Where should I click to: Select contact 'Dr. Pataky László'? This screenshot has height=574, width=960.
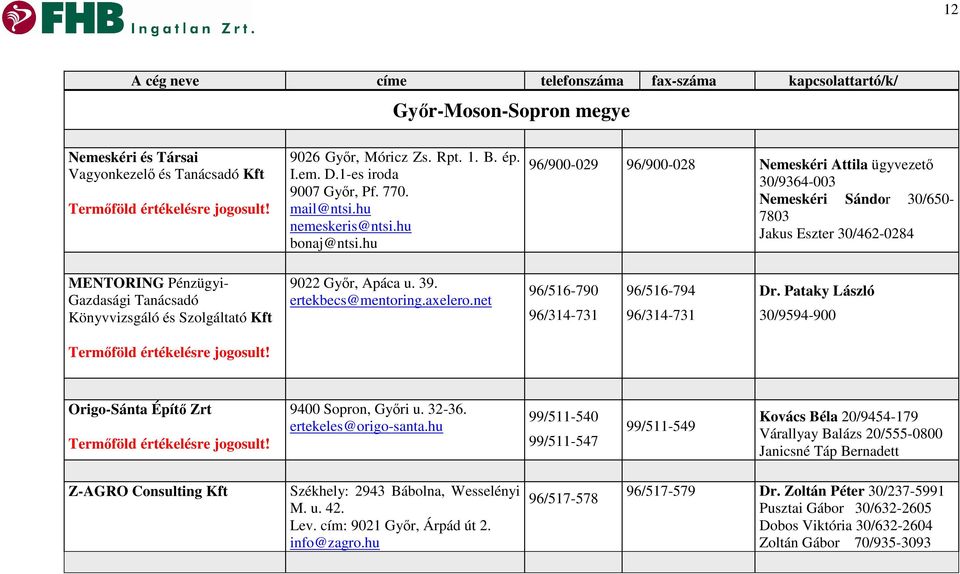coord(817,291)
